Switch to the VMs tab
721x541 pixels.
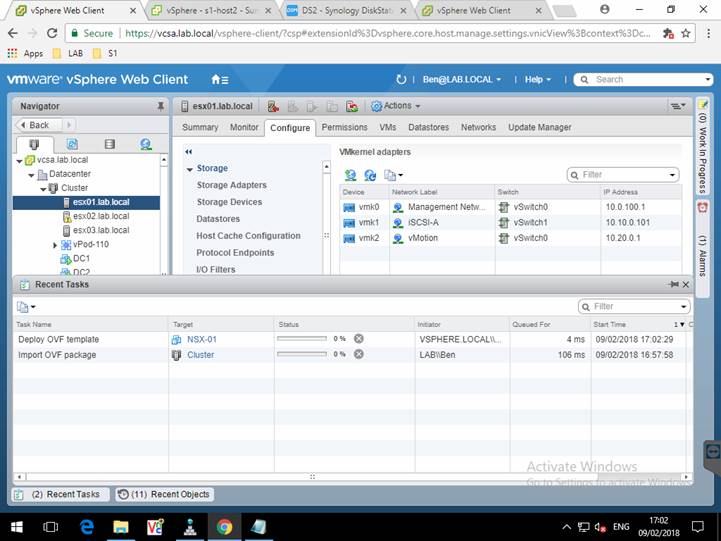click(388, 127)
